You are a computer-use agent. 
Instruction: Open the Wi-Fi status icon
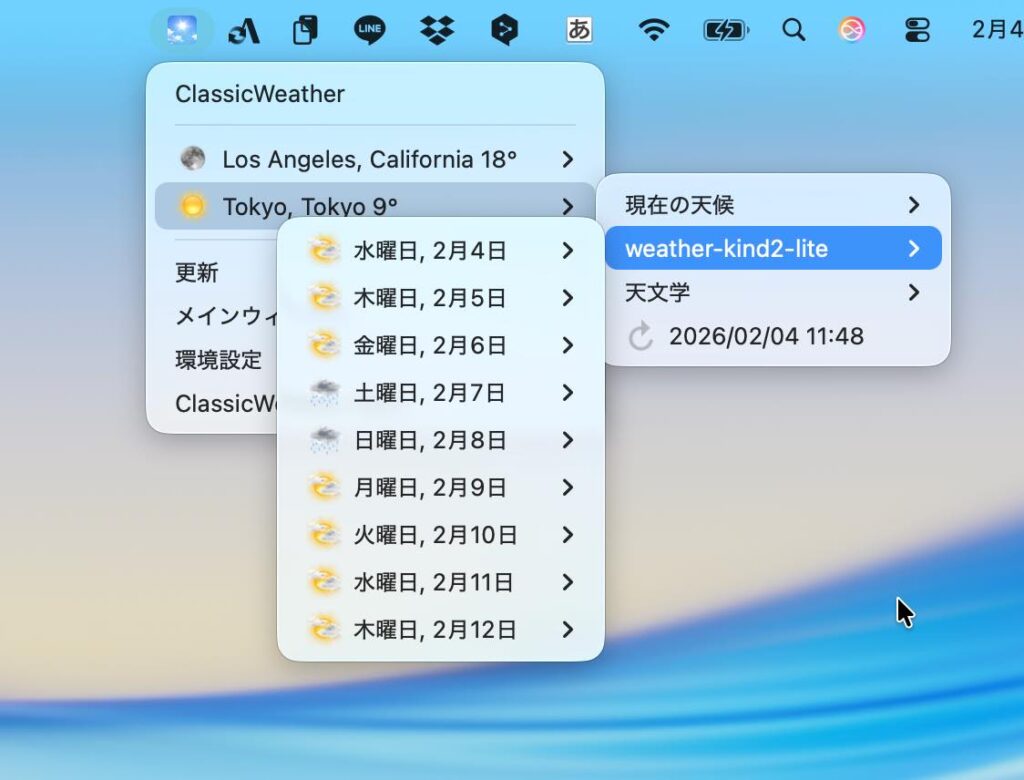click(653, 30)
